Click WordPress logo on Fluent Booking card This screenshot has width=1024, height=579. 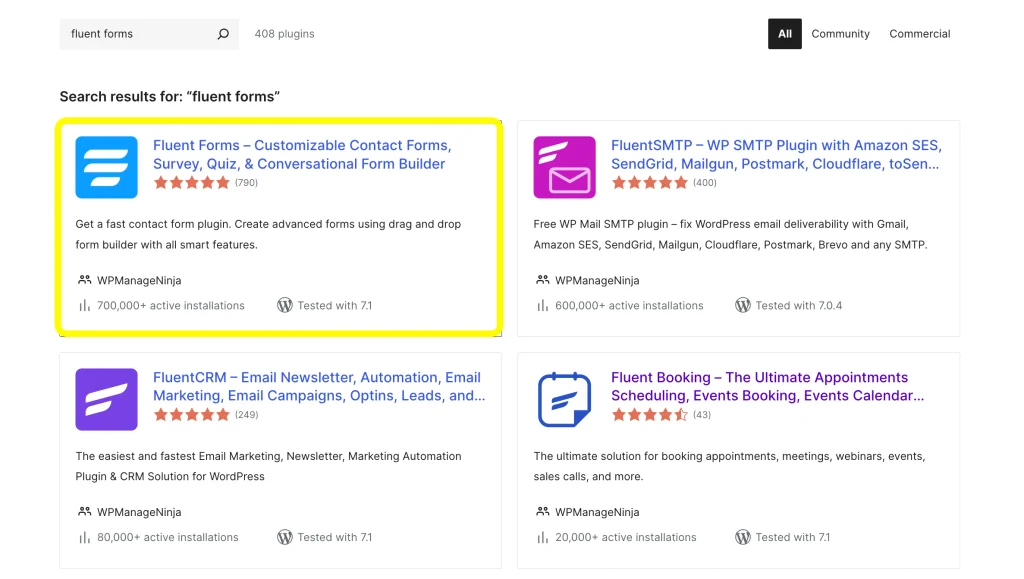click(x=743, y=537)
